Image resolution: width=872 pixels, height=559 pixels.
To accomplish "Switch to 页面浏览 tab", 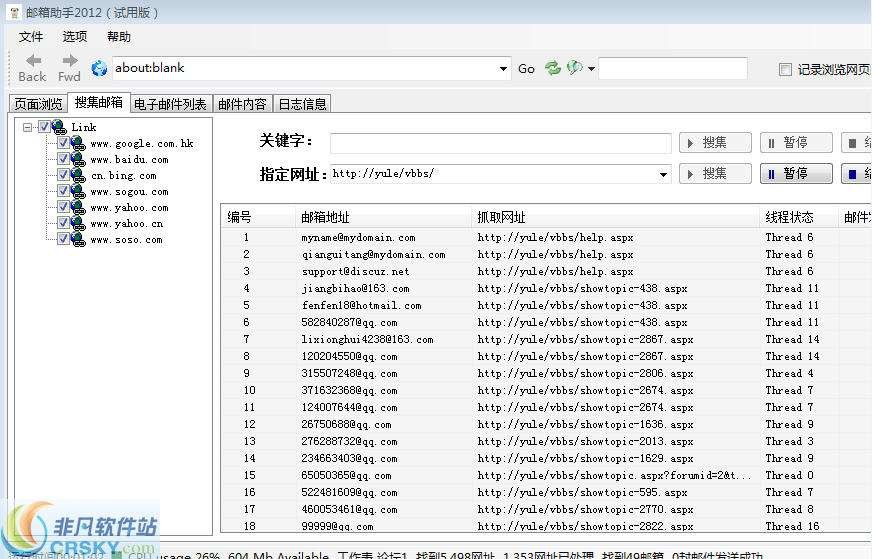I will [x=38, y=104].
